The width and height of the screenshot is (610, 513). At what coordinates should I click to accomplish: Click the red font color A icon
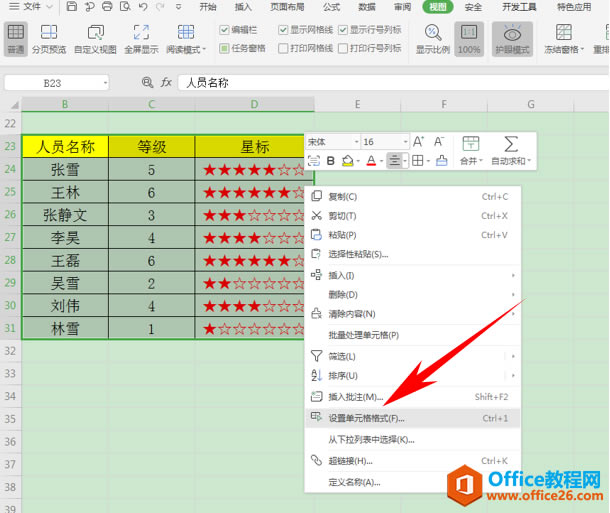pyautogui.click(x=371, y=161)
